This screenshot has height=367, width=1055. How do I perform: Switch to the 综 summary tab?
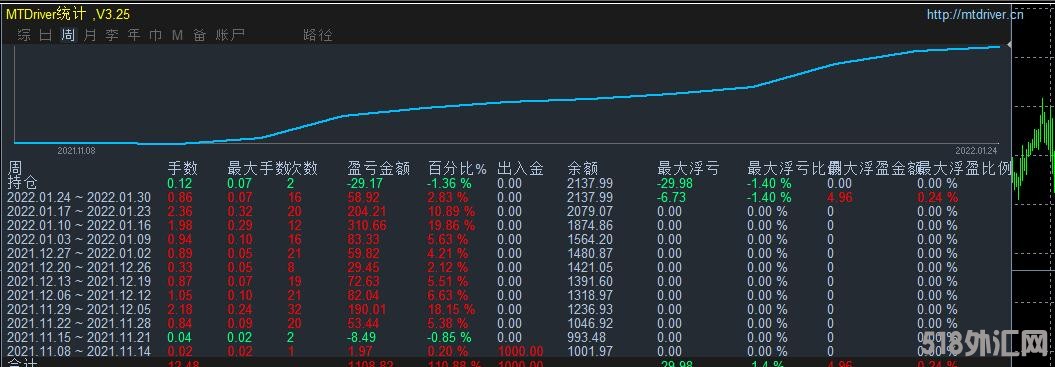[x=24, y=35]
